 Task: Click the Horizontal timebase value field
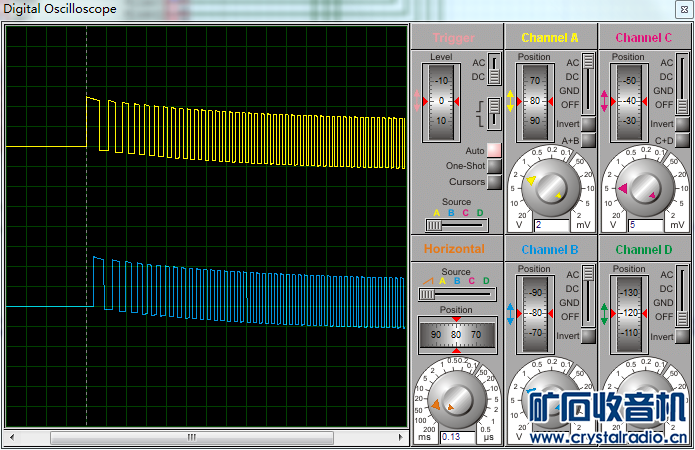[x=457, y=437]
